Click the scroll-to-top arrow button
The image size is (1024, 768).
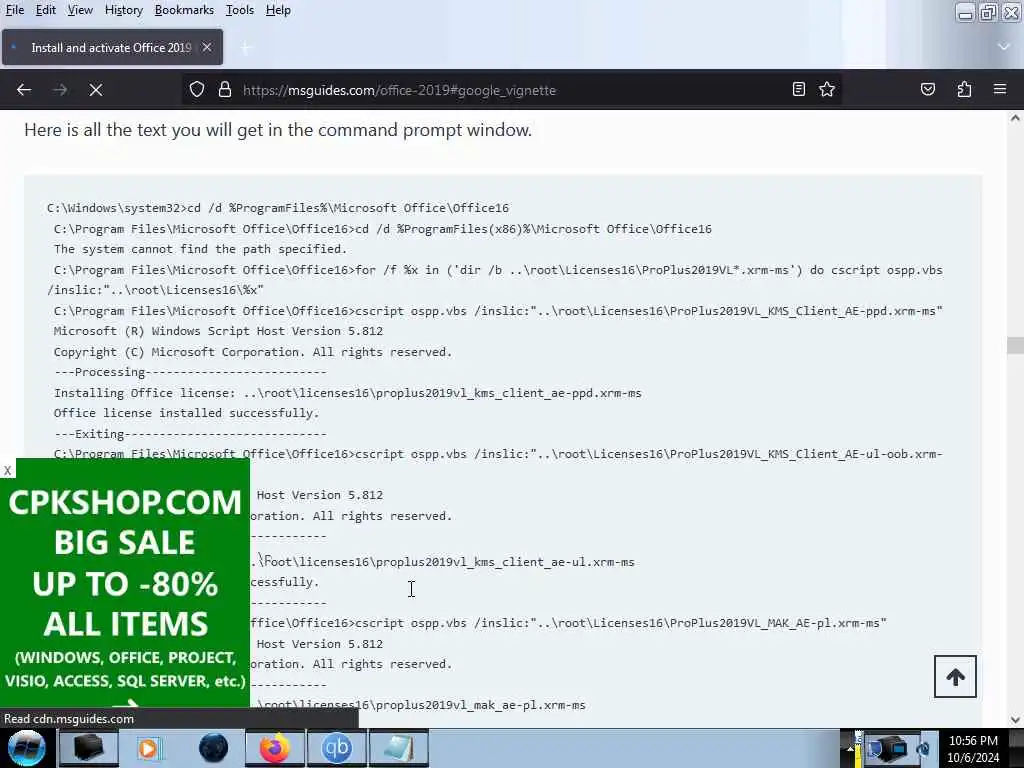tap(955, 677)
